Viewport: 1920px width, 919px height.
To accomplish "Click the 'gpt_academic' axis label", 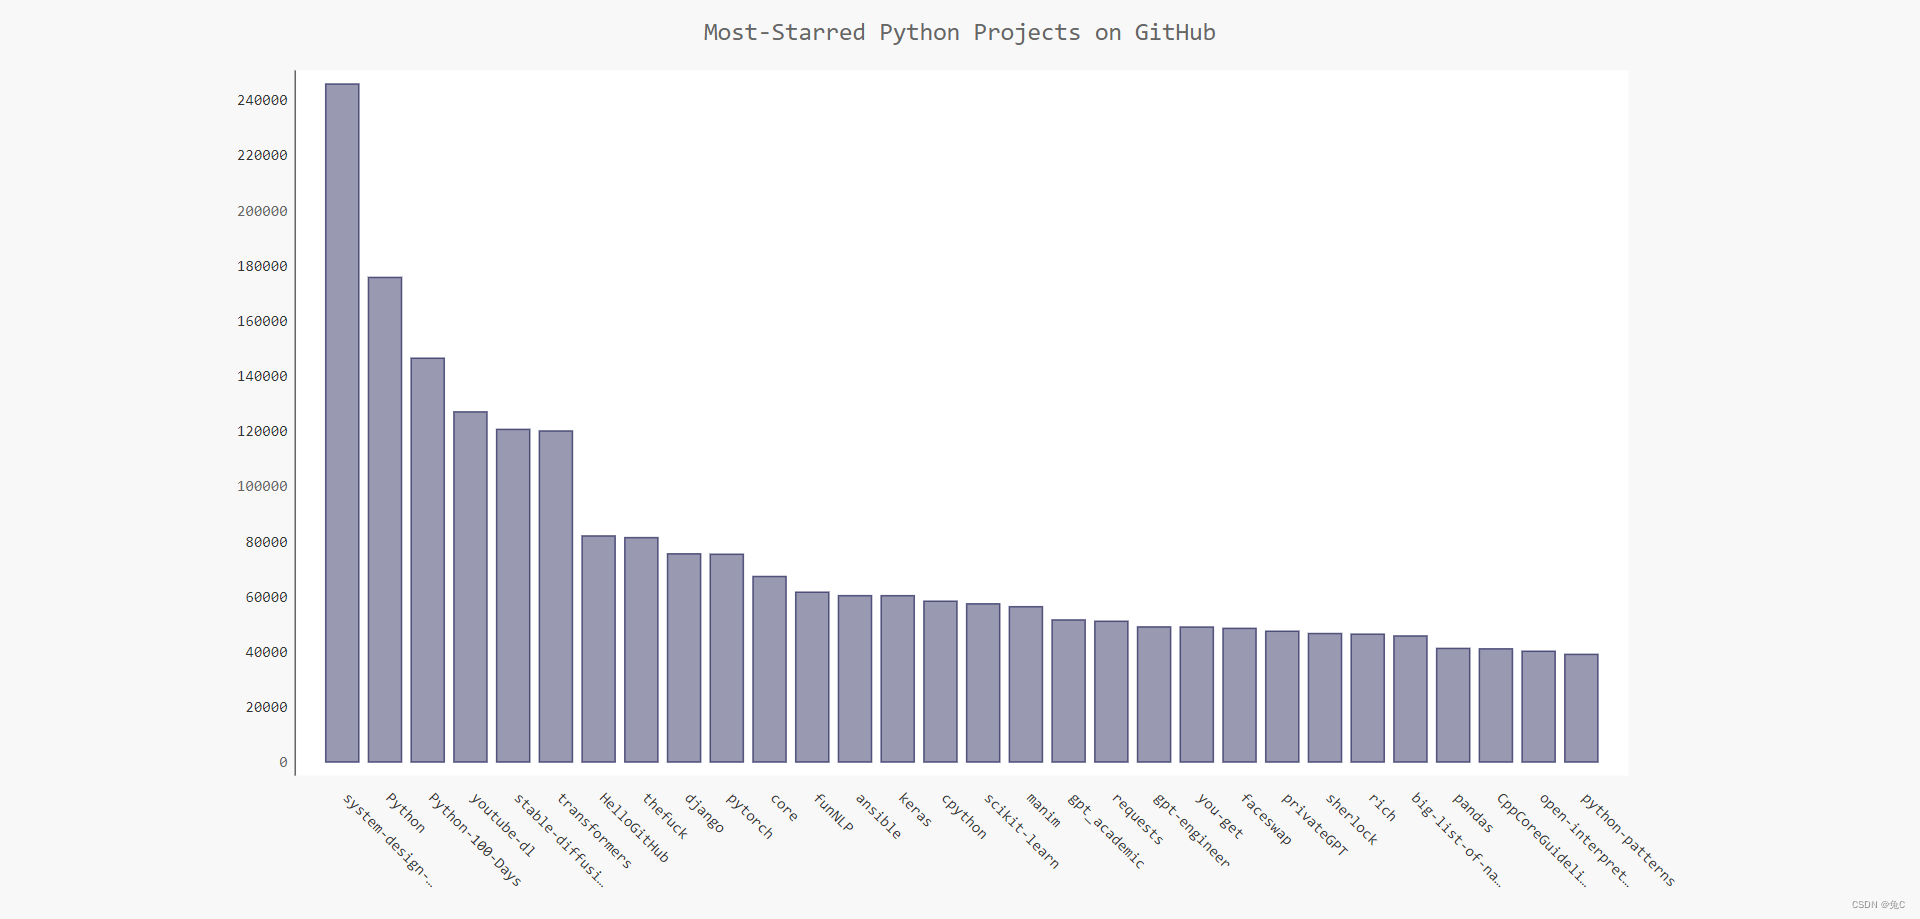I will [1106, 831].
